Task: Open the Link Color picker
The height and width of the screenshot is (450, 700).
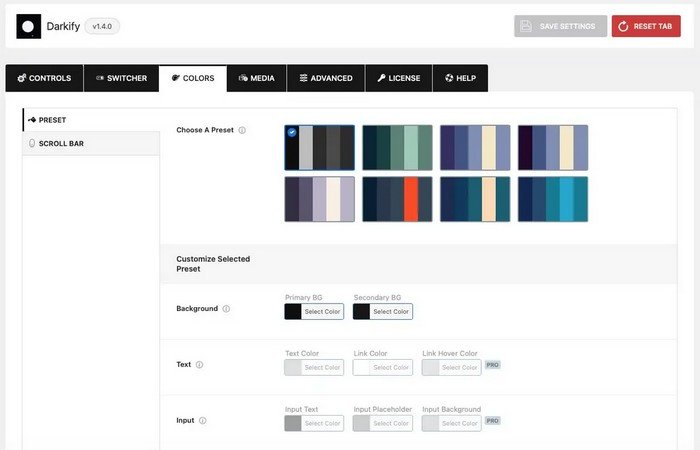Action: pos(383,367)
